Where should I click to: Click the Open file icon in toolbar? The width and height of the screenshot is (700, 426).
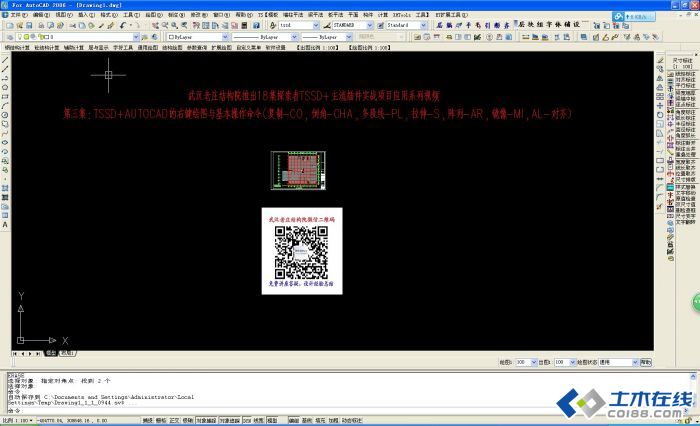click(19, 25)
